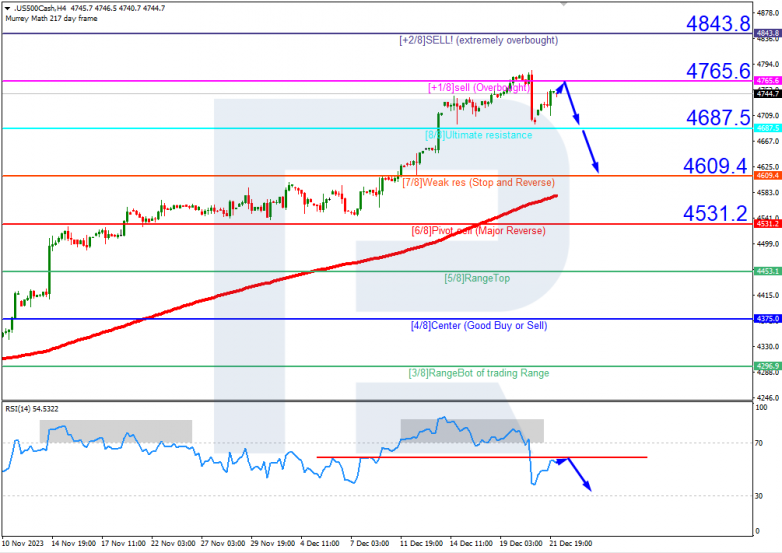Click the chart dropdown arrow beside .US500Cash
The height and width of the screenshot is (553, 782).
[x=7, y=8]
